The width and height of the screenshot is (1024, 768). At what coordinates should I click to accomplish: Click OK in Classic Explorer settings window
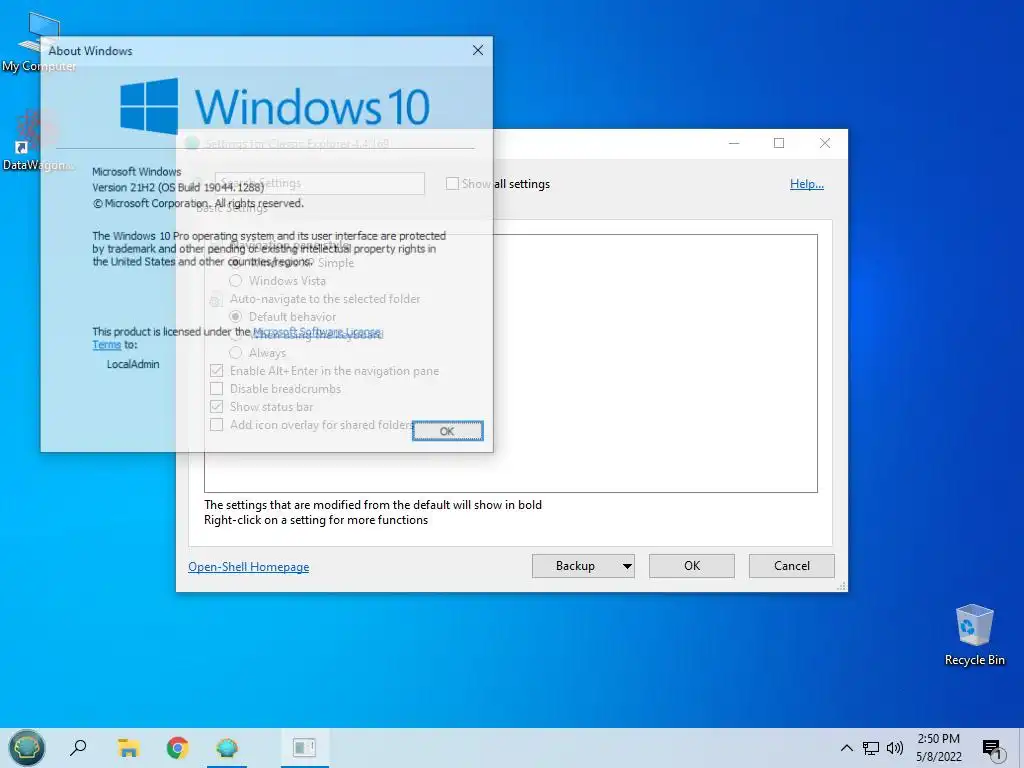coord(692,566)
